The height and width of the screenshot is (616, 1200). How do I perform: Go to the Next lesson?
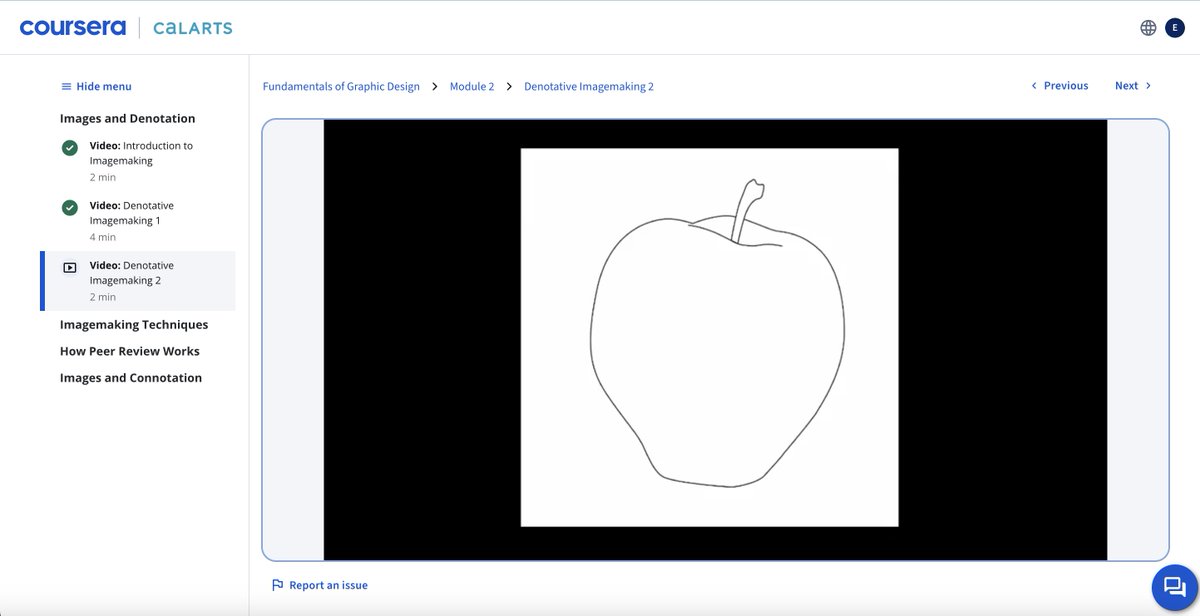1133,86
